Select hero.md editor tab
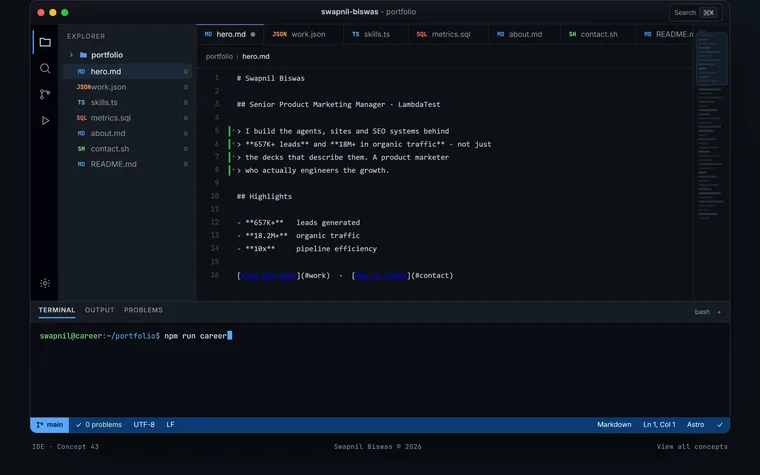The height and width of the screenshot is (475, 760). 230,34
